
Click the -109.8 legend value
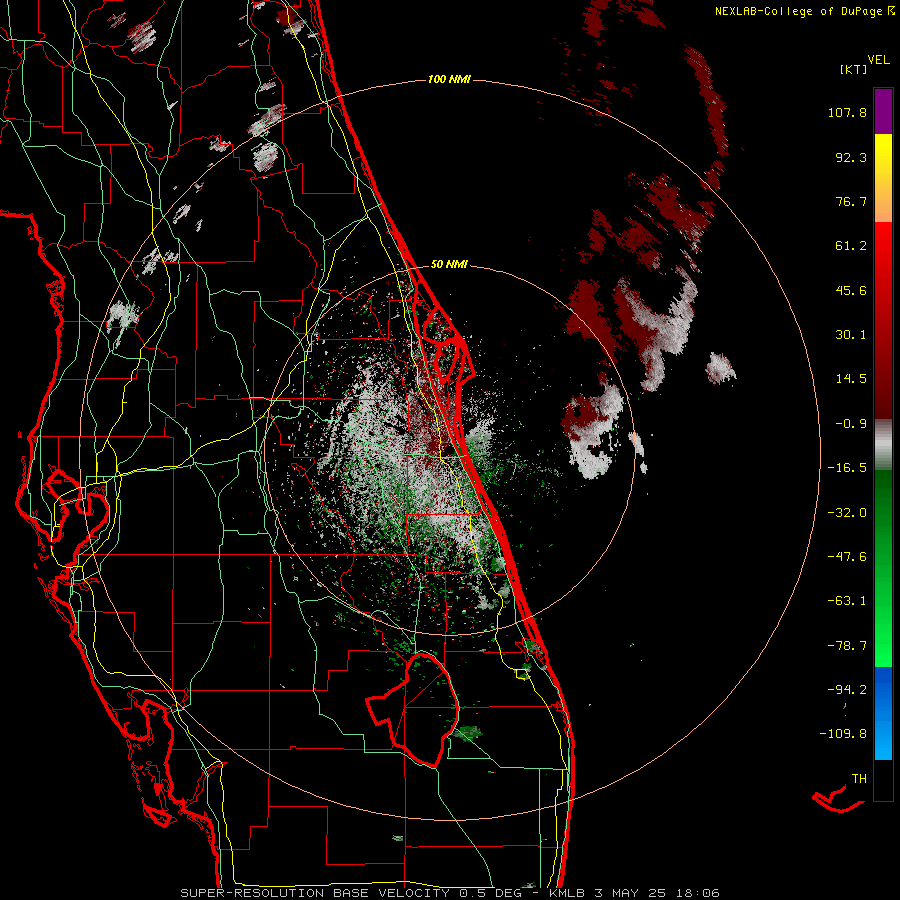coord(843,734)
